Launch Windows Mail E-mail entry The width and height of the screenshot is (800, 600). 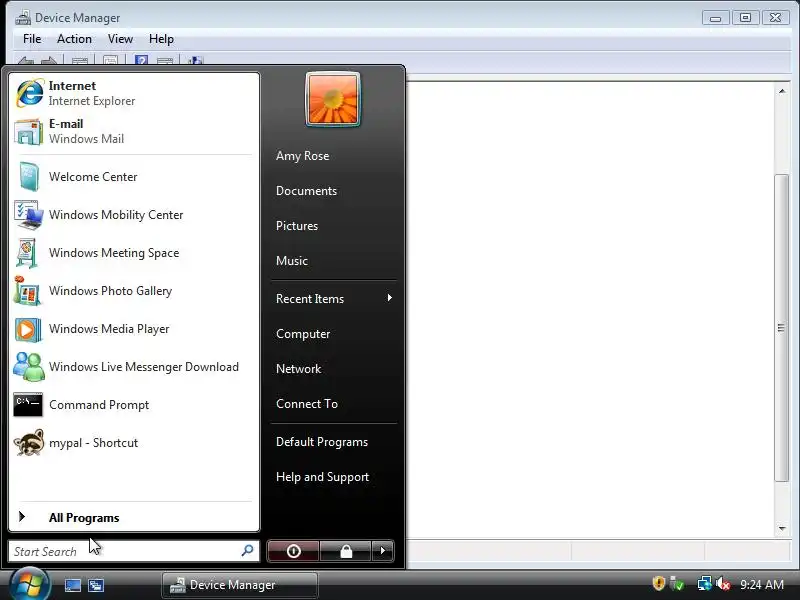[134, 131]
